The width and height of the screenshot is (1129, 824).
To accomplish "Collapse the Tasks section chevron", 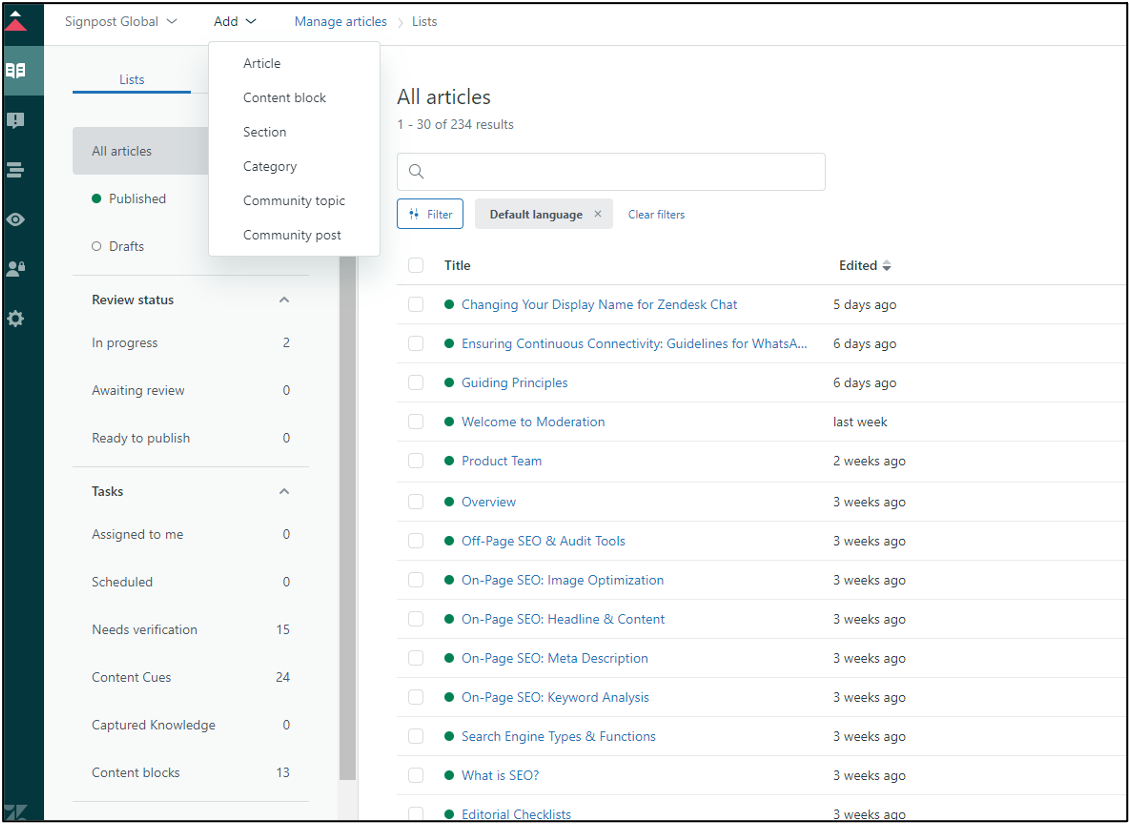I will click(284, 492).
